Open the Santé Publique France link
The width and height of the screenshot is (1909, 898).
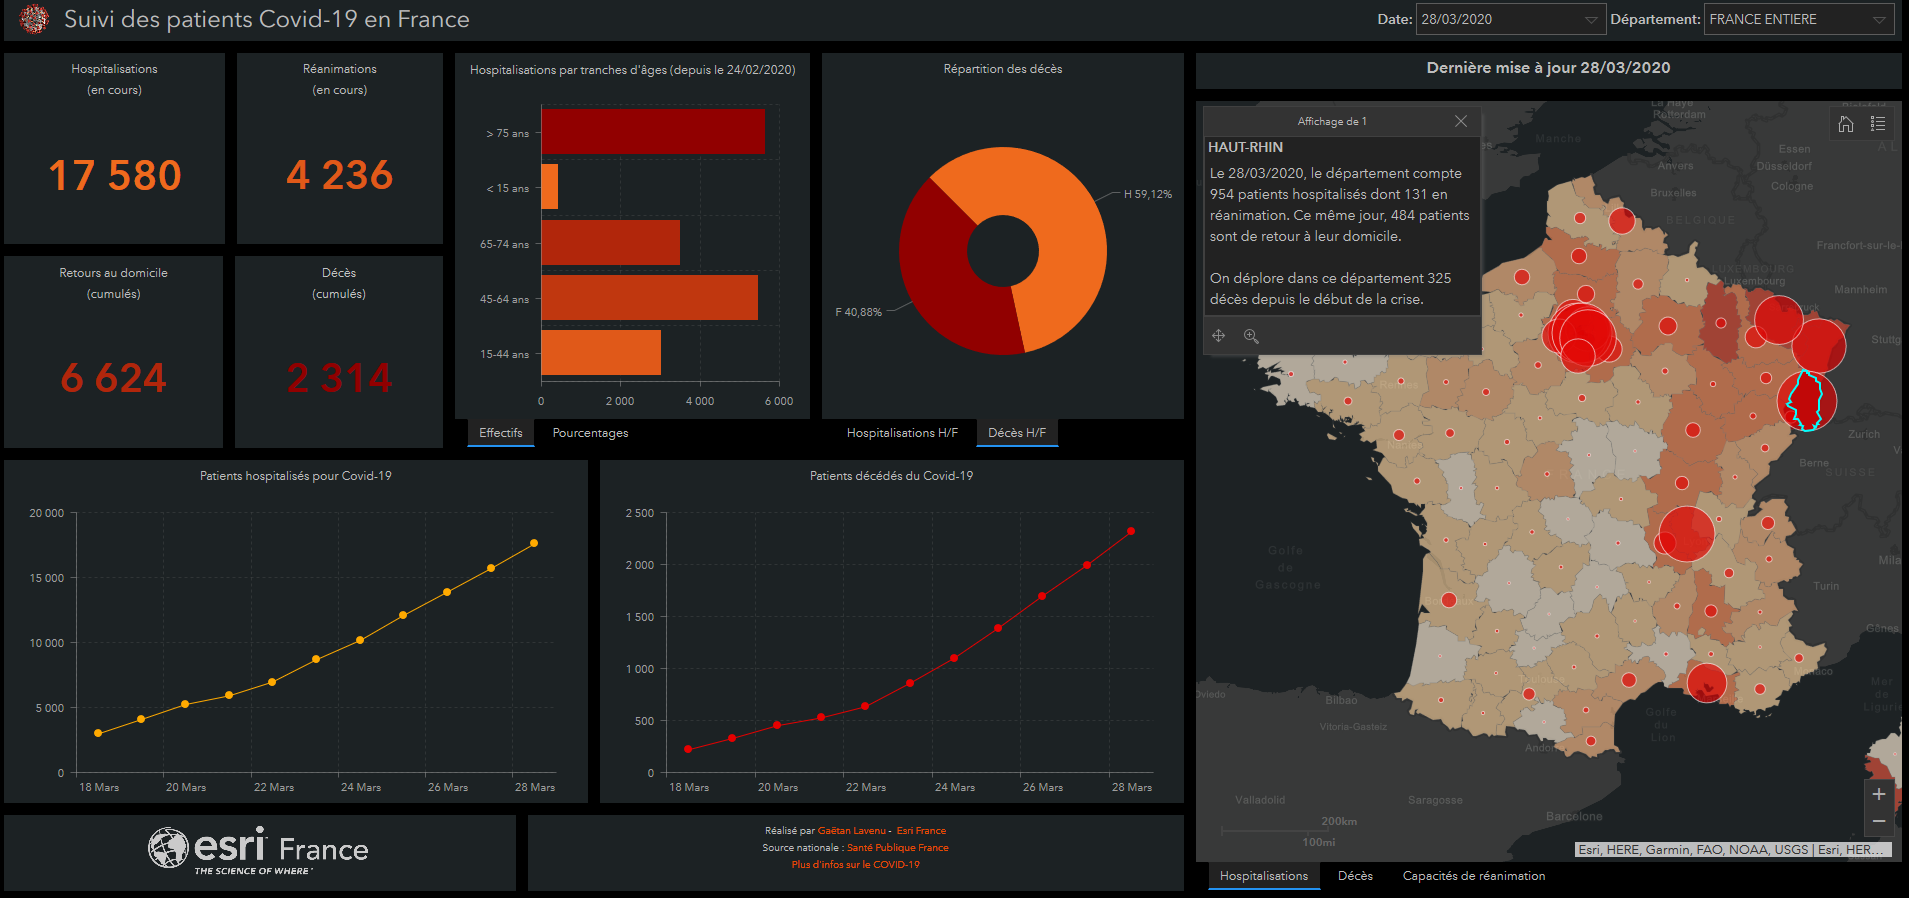point(898,848)
